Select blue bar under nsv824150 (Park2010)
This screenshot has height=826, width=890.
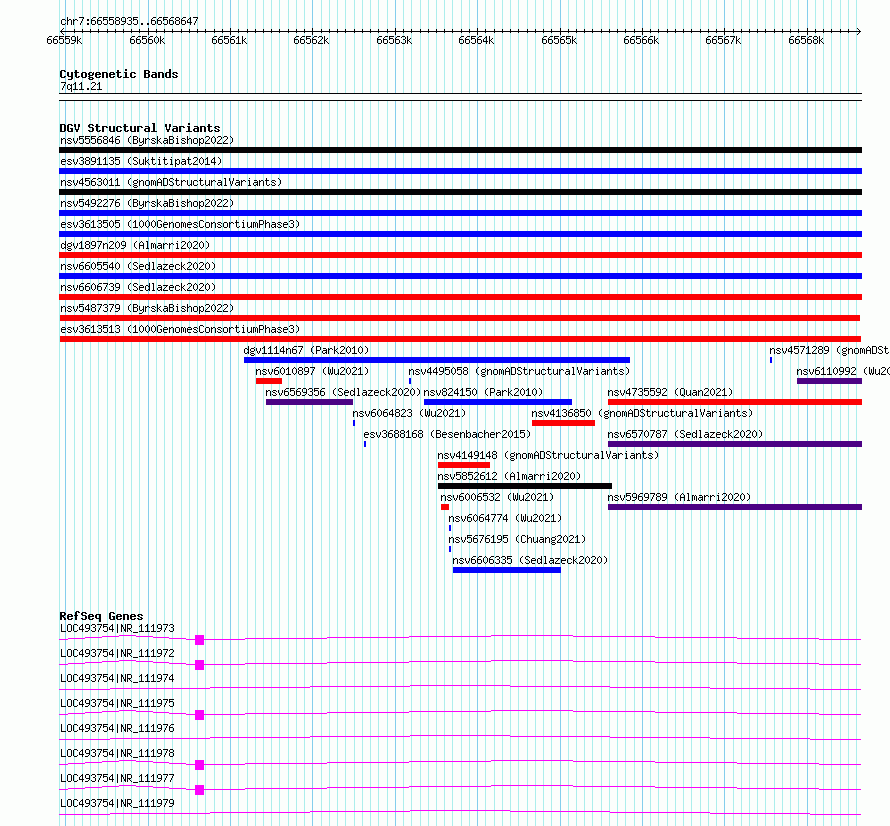point(498,402)
